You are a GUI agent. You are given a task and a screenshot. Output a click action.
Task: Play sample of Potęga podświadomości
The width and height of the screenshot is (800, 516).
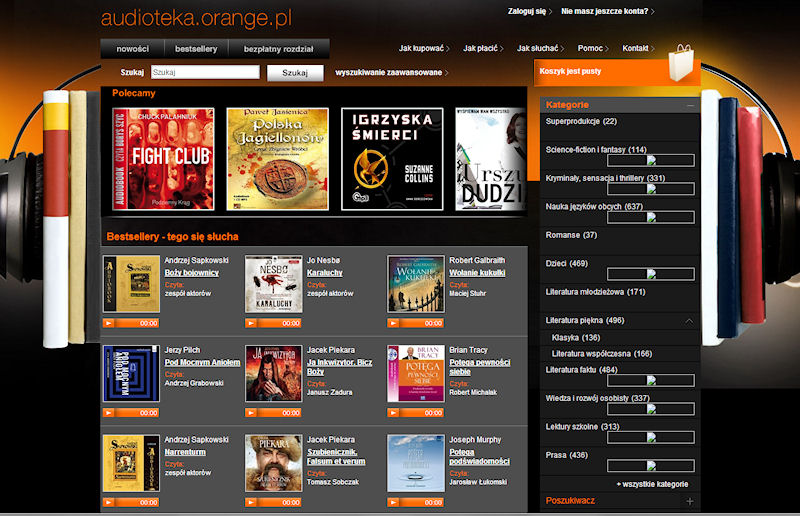tap(393, 503)
